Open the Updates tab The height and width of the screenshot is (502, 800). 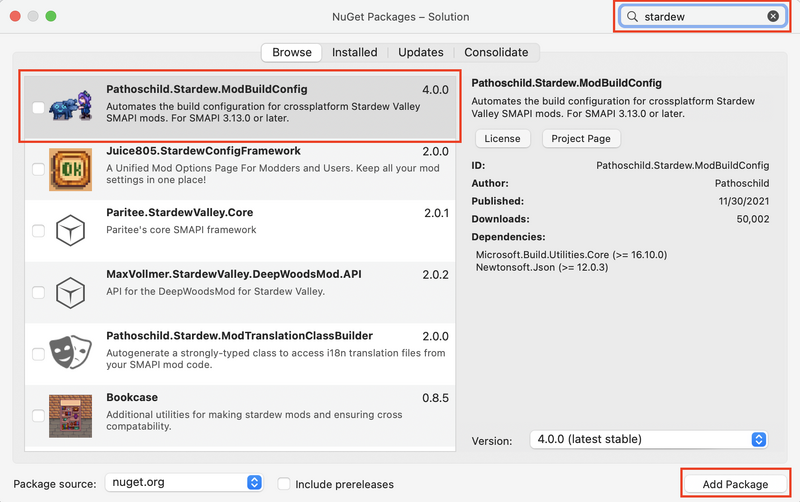tap(421, 52)
